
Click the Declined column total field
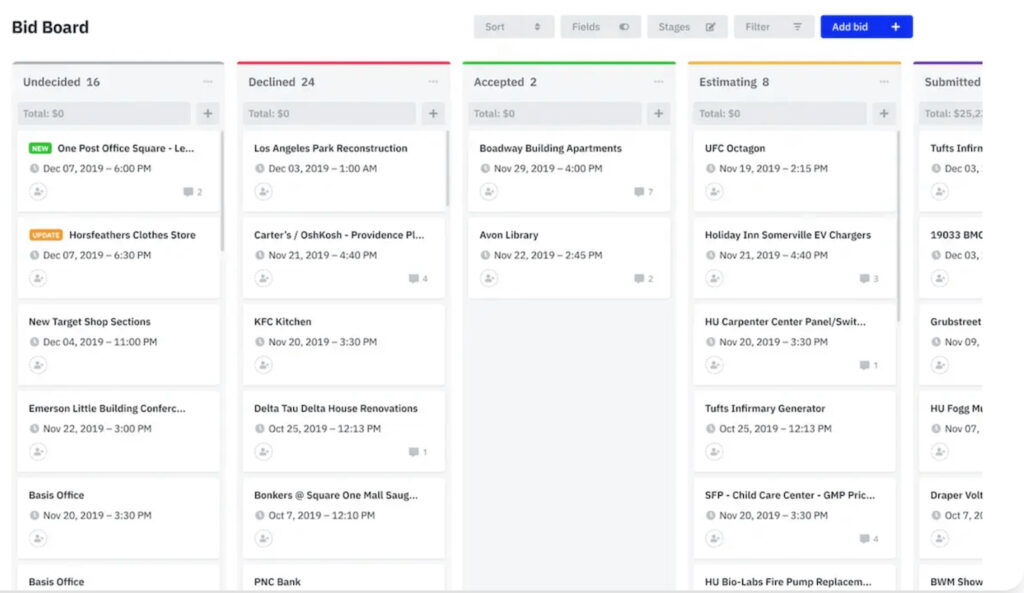pyautogui.click(x=329, y=114)
